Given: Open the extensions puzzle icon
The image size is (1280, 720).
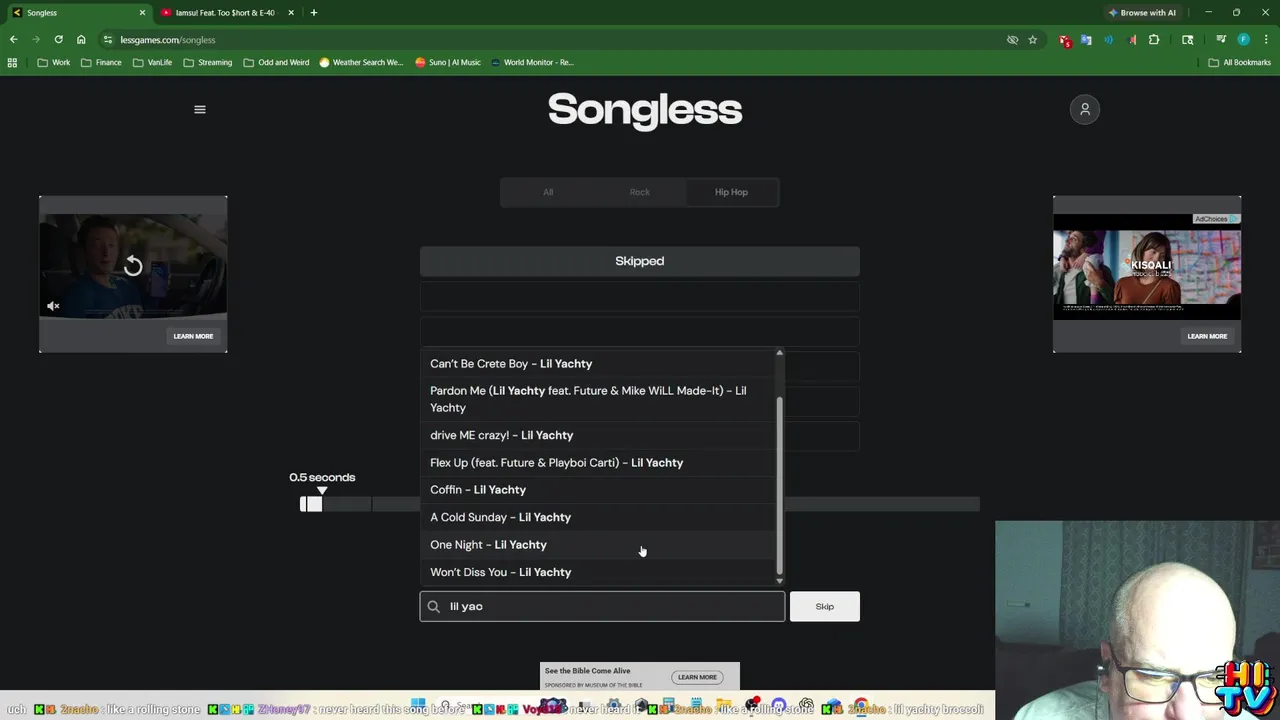Looking at the screenshot, I should pyautogui.click(x=1154, y=40).
